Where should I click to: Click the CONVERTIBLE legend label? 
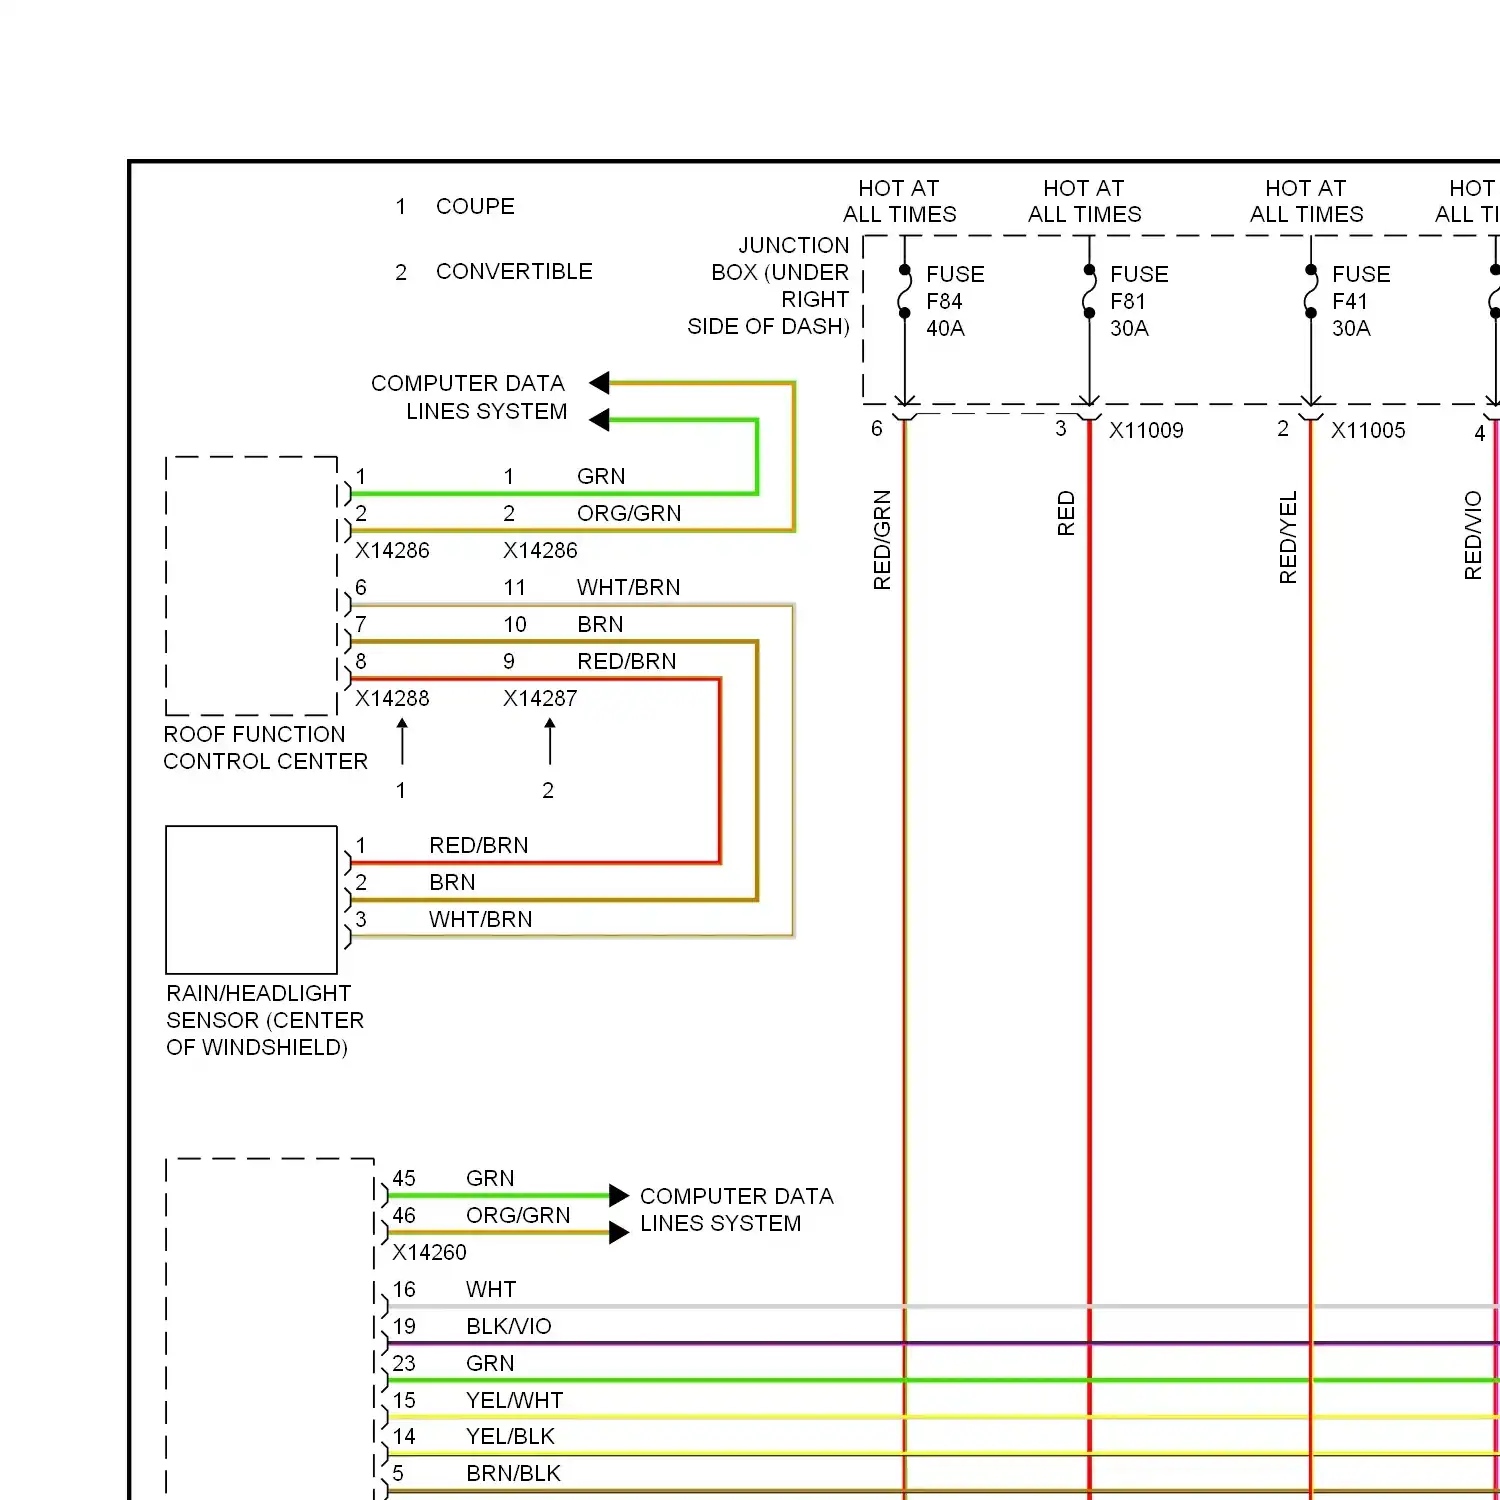click(x=514, y=271)
